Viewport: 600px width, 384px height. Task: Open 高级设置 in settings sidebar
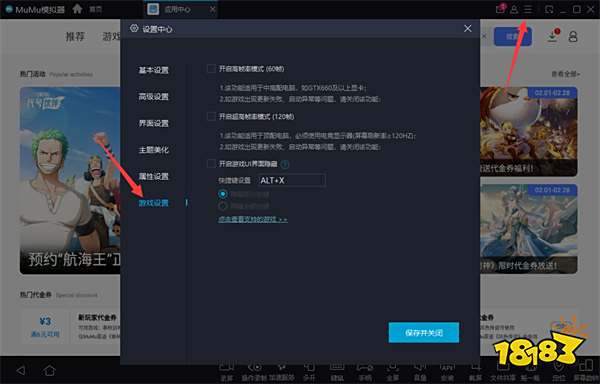(153, 97)
